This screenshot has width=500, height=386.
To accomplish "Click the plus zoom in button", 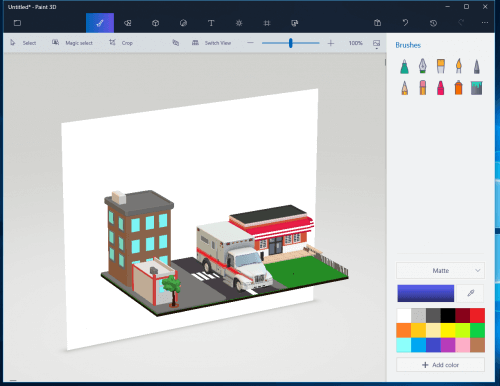I will pyautogui.click(x=331, y=43).
